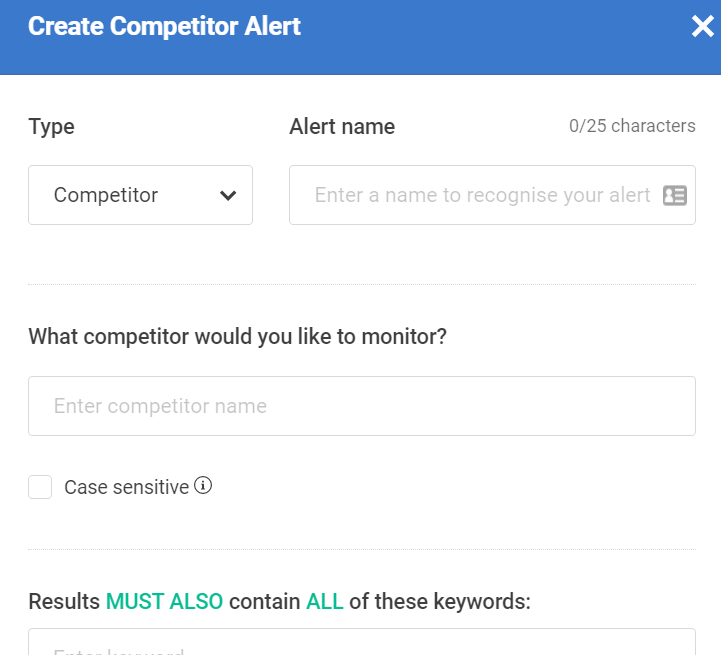The height and width of the screenshot is (655, 721).
Task: Click 'of these keywords:' text
Action: pyautogui.click(x=440, y=602)
